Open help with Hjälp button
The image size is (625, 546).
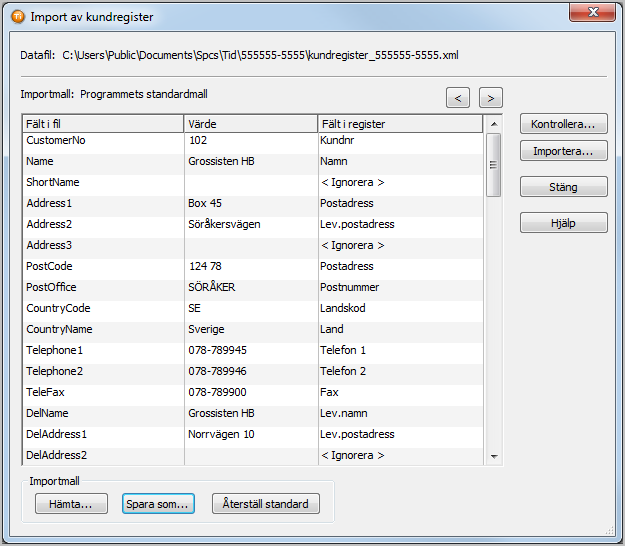tap(563, 223)
